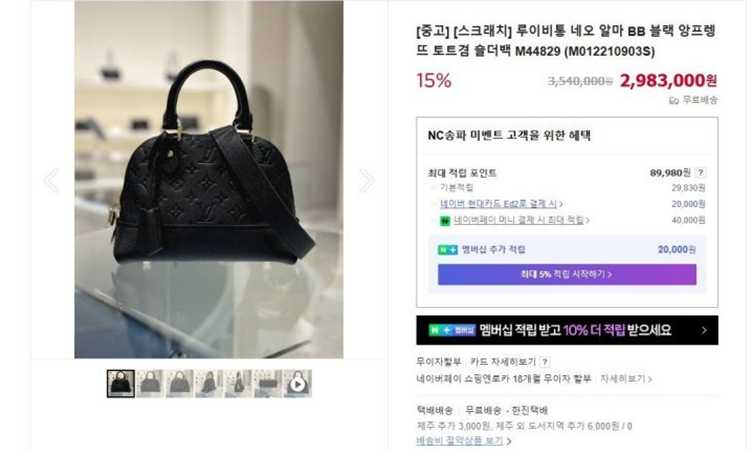Click the purple 5% points start button
The height and width of the screenshot is (450, 750).
[x=567, y=274]
